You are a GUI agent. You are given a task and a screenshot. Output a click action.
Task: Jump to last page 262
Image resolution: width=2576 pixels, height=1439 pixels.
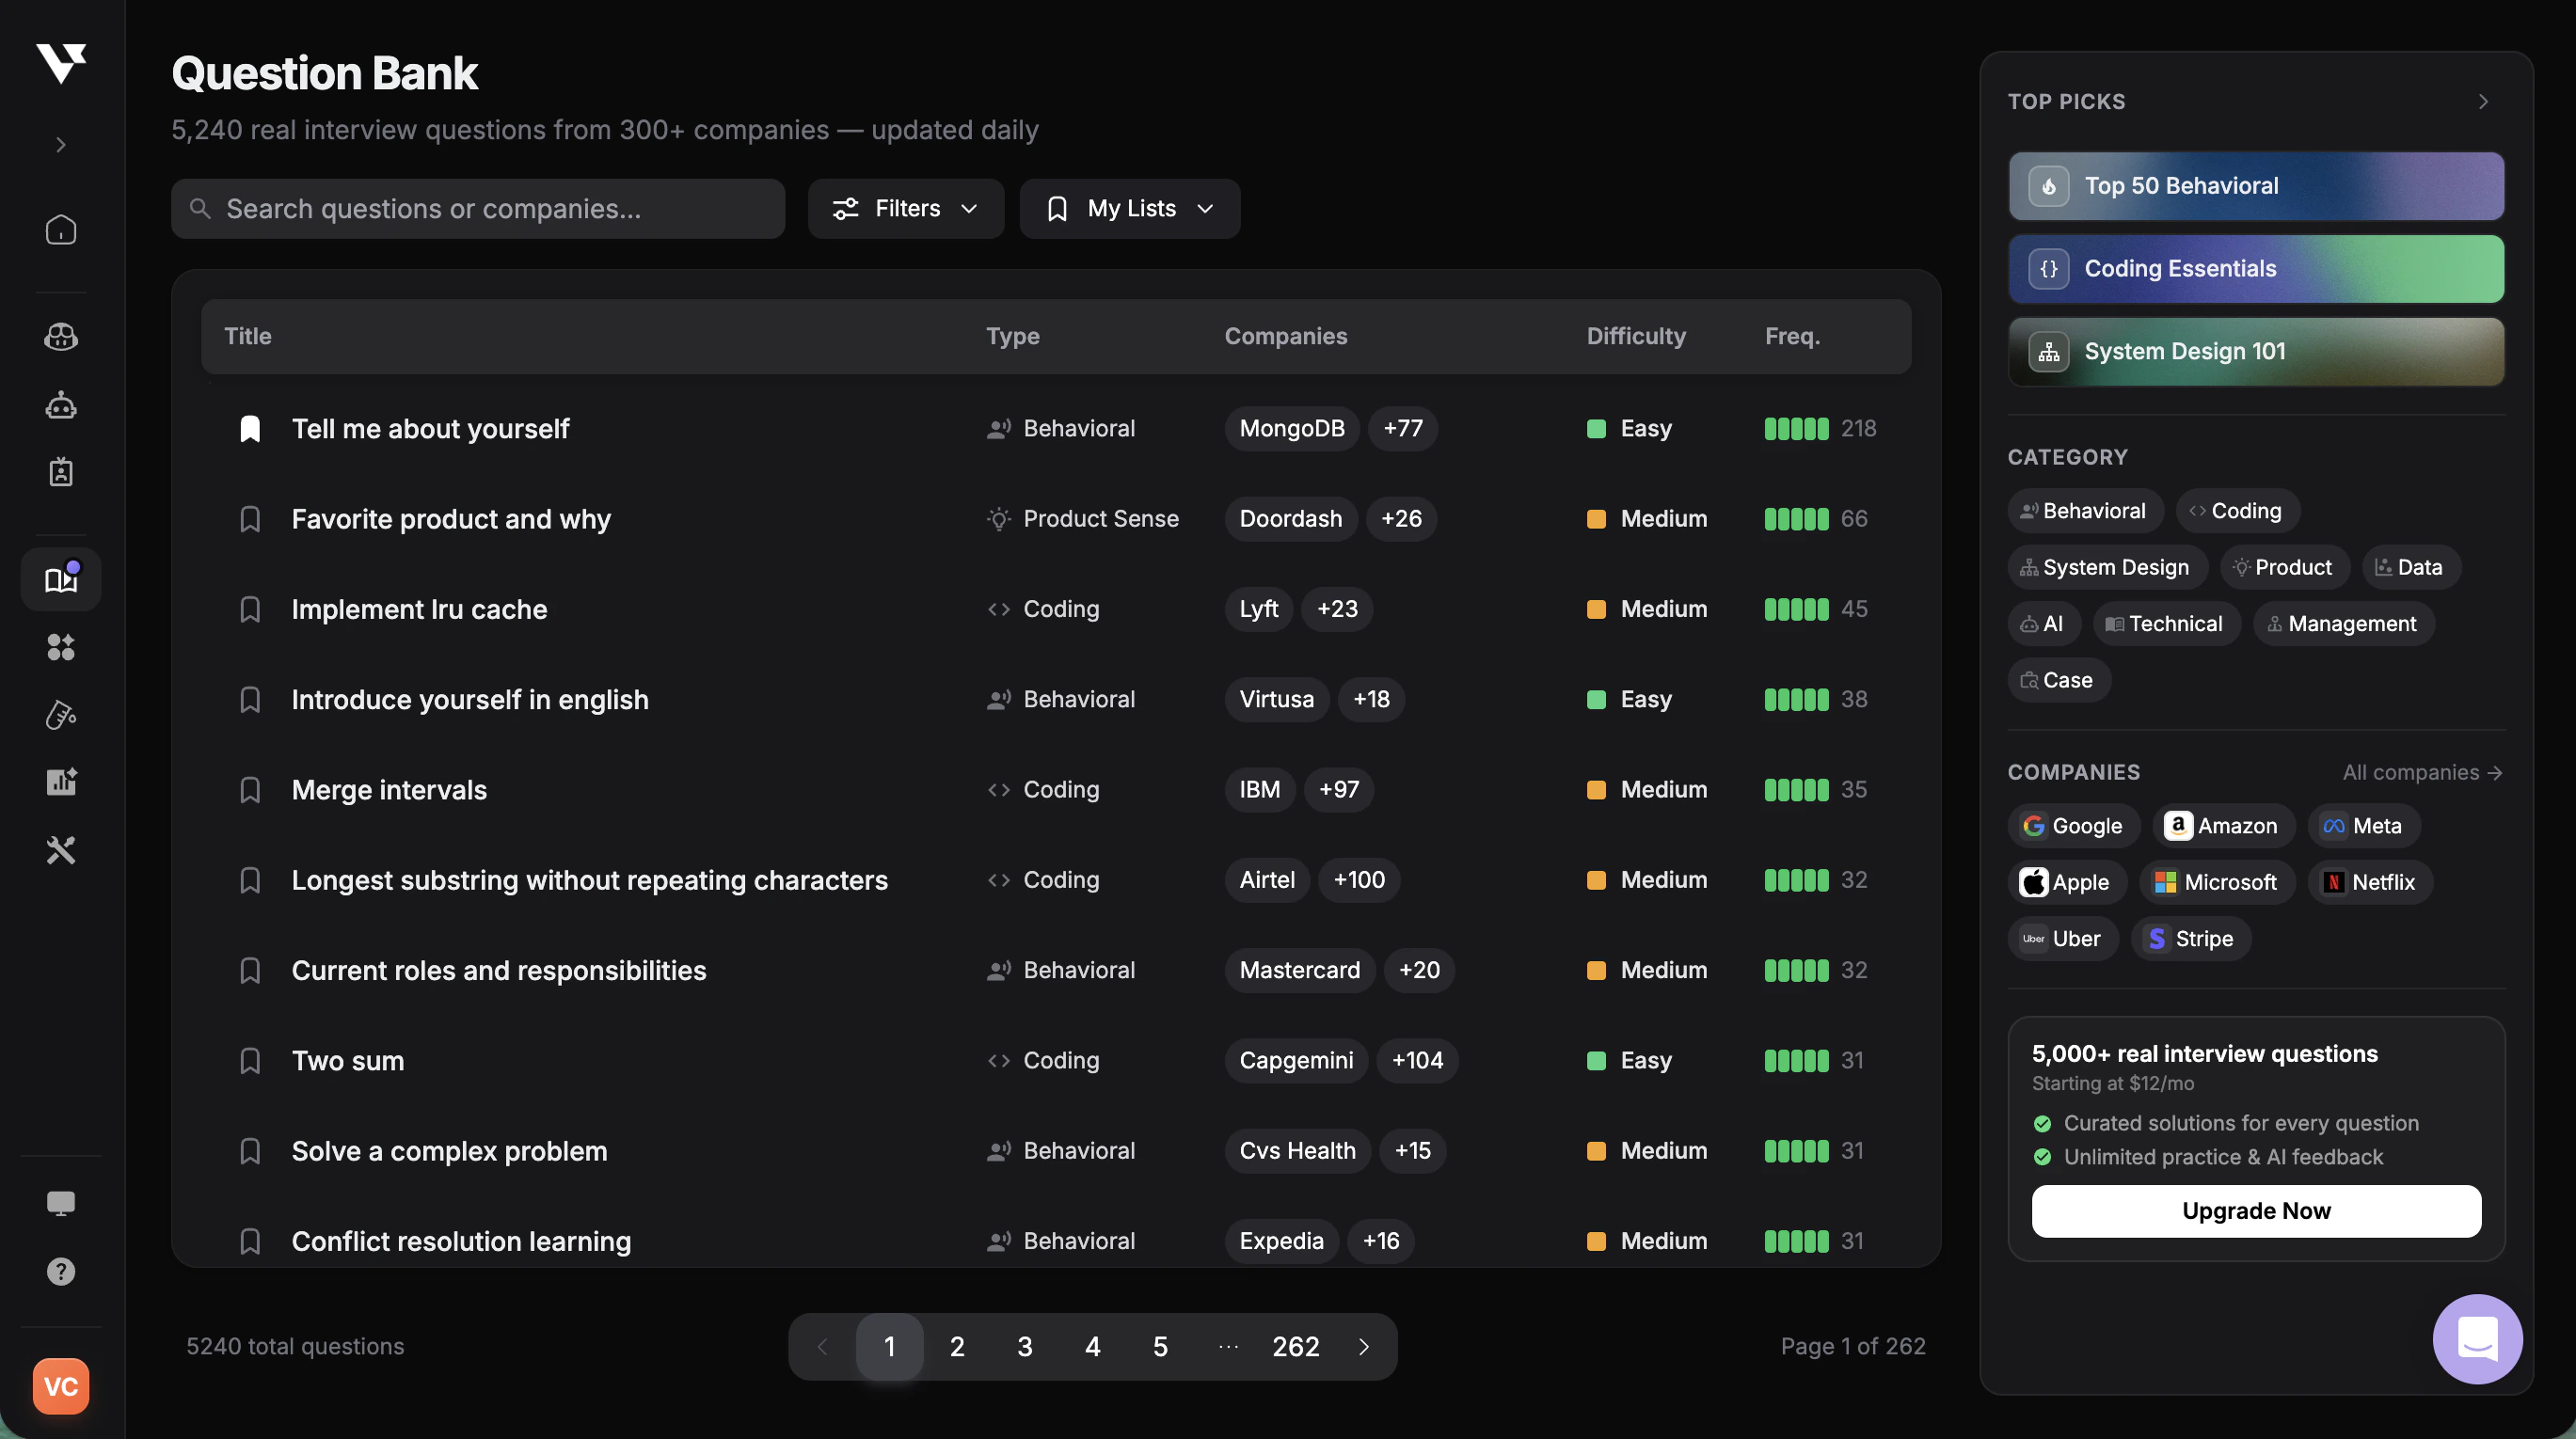tap(1296, 1347)
